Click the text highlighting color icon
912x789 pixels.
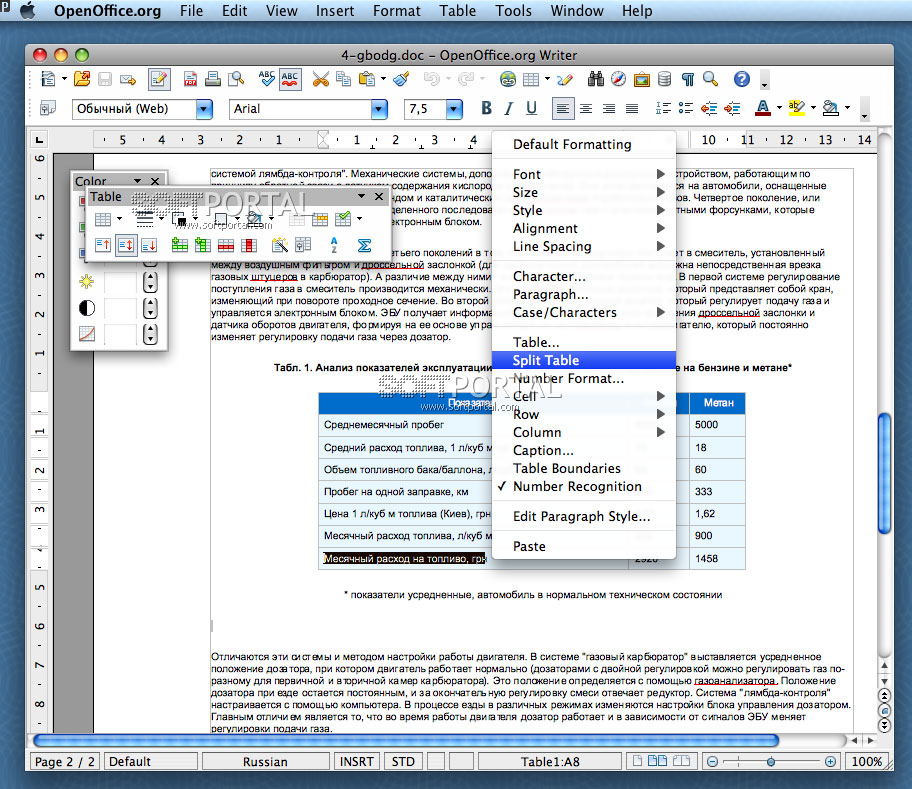click(796, 108)
